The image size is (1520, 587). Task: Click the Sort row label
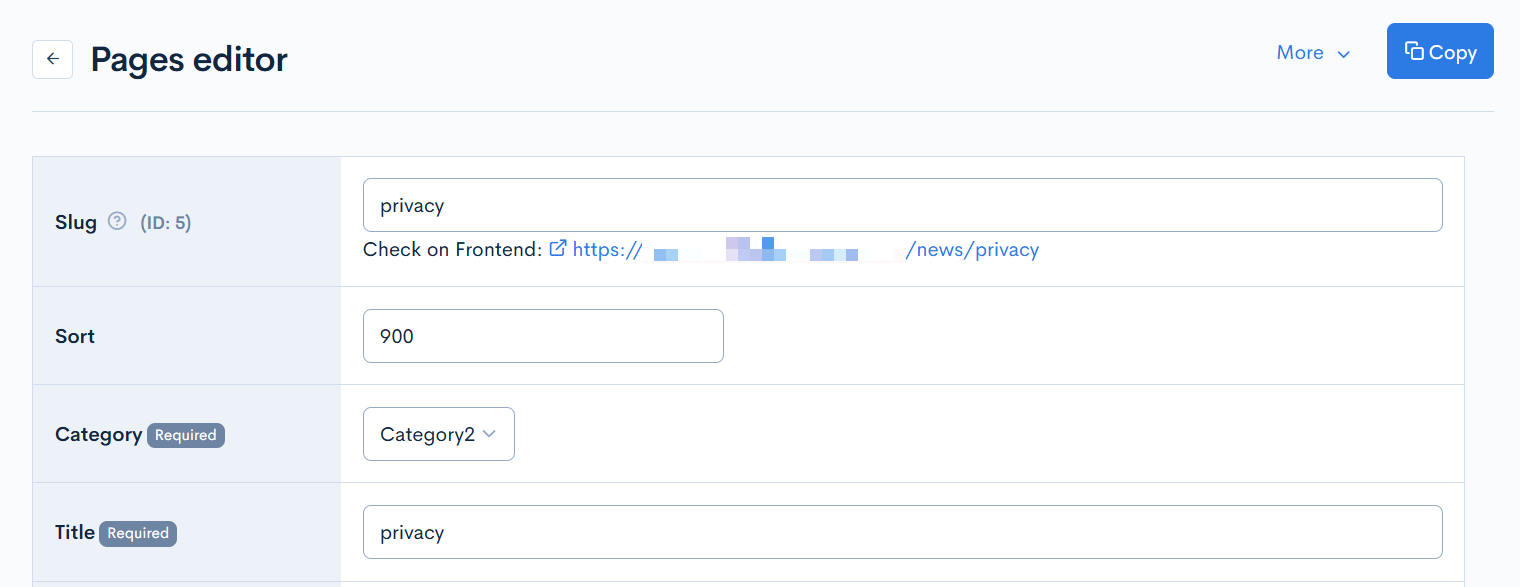click(x=74, y=336)
